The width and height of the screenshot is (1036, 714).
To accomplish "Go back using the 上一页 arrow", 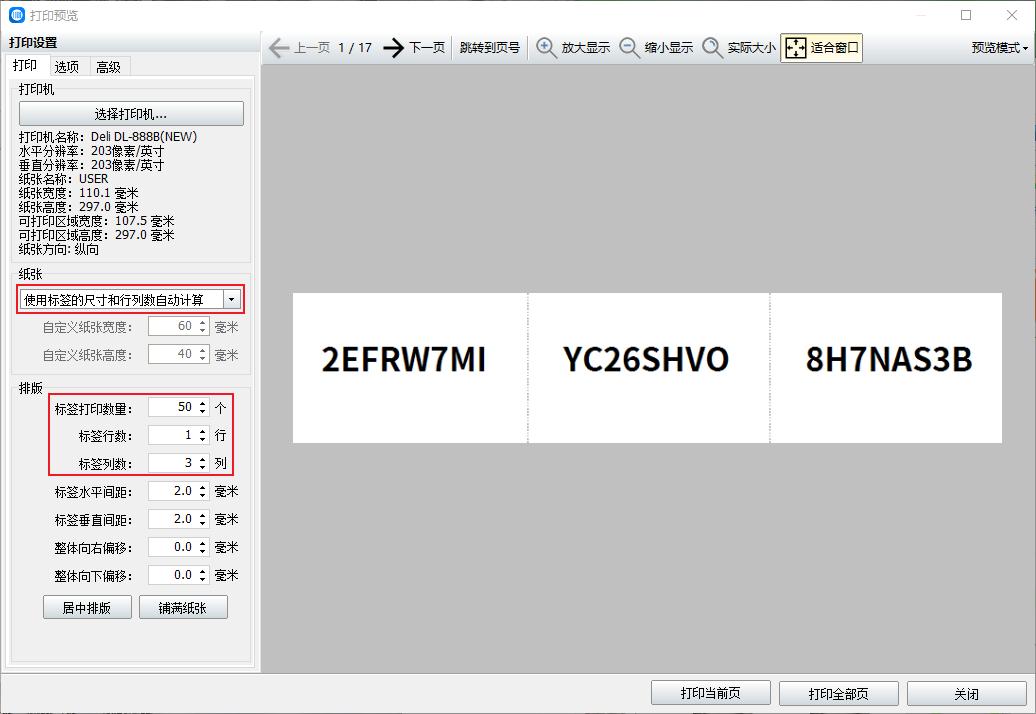I will pyautogui.click(x=278, y=46).
